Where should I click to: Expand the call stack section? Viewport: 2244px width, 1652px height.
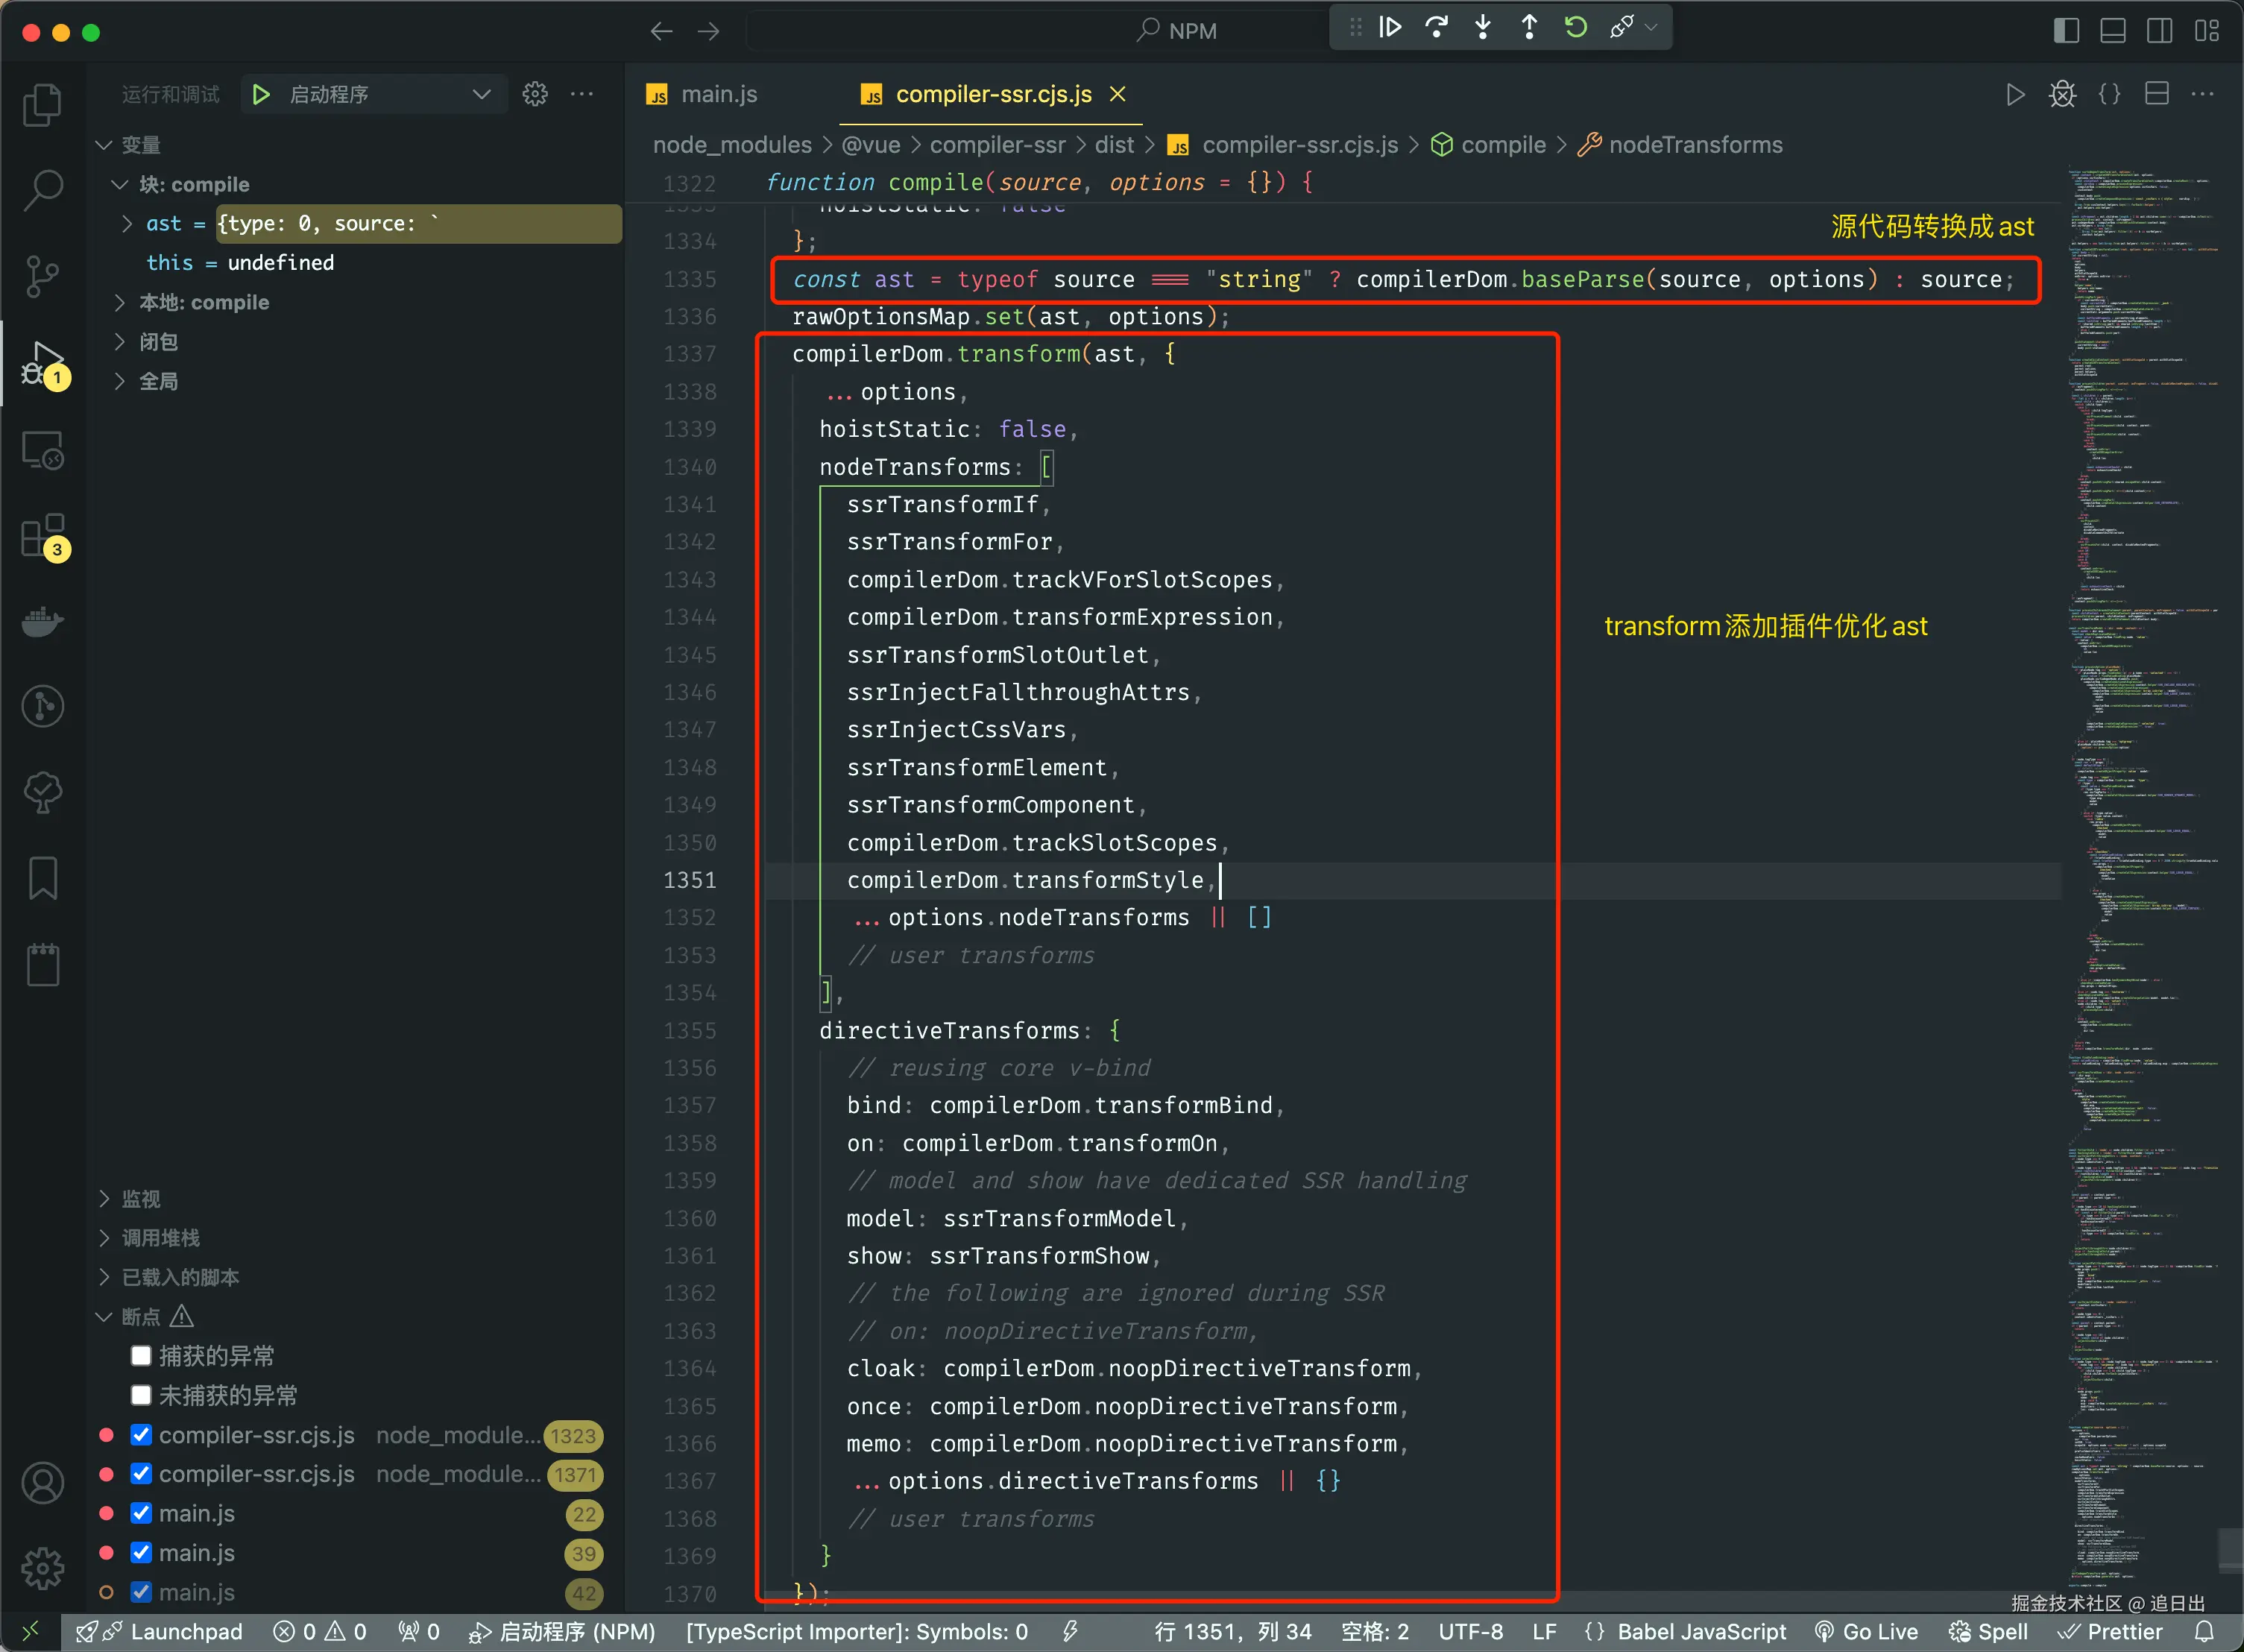[x=160, y=1238]
